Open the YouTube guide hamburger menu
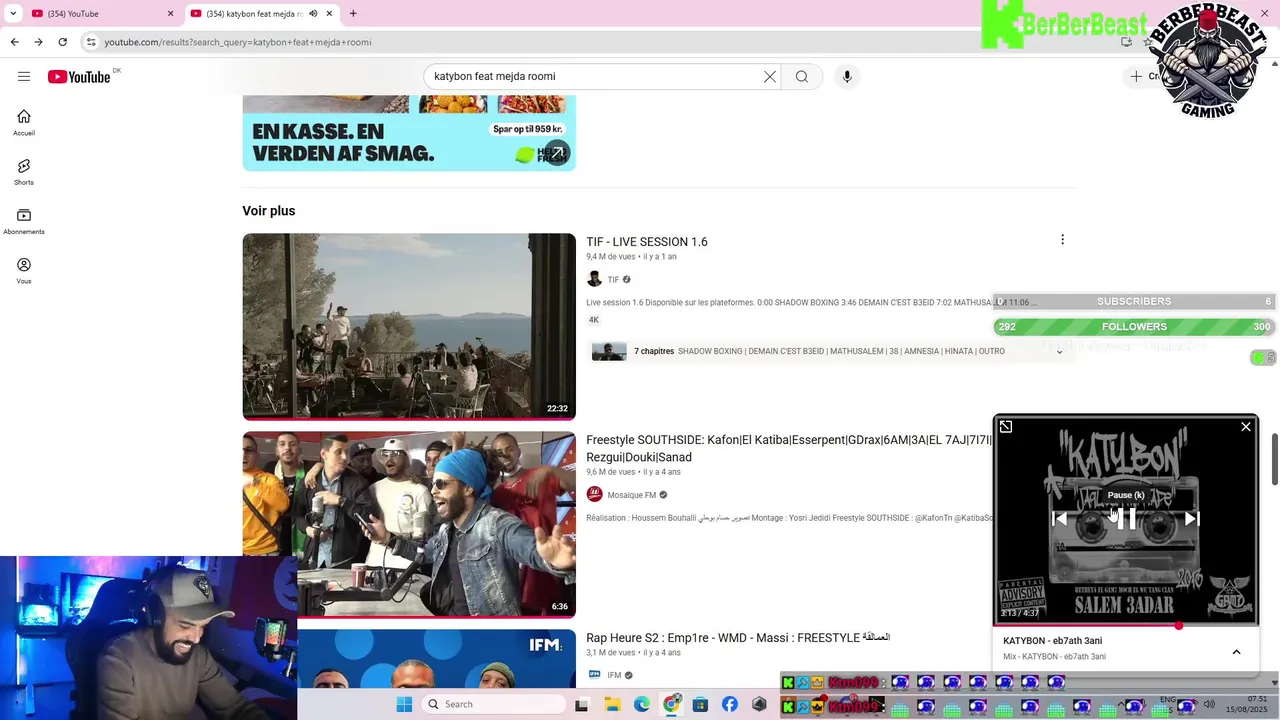The image size is (1280, 720). [x=24, y=76]
